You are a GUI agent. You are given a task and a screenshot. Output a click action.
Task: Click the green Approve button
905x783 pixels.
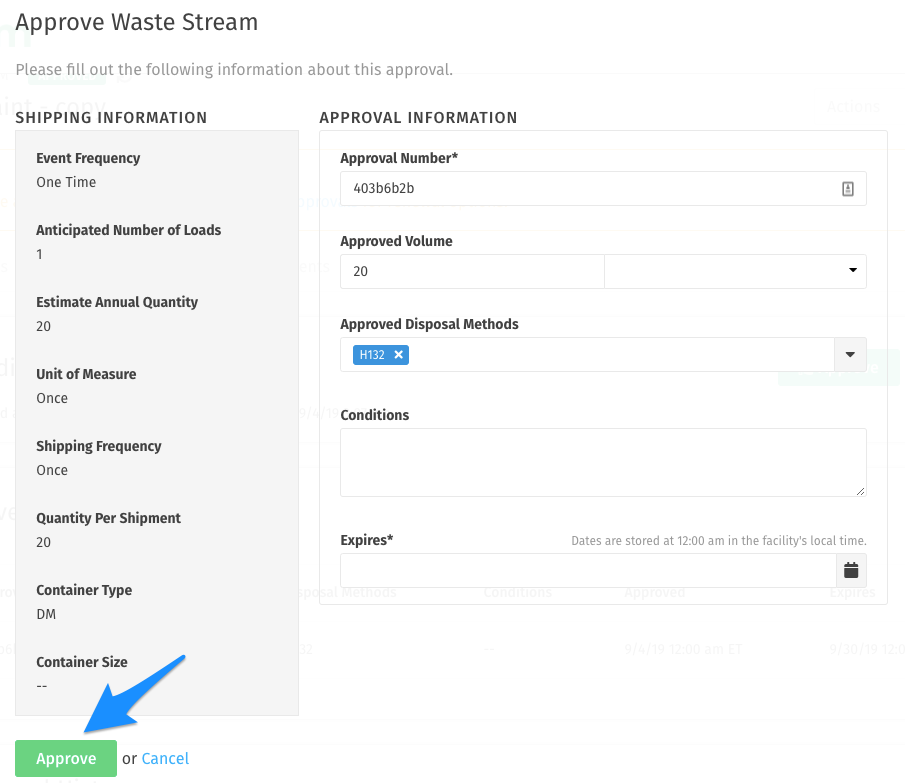[66, 758]
